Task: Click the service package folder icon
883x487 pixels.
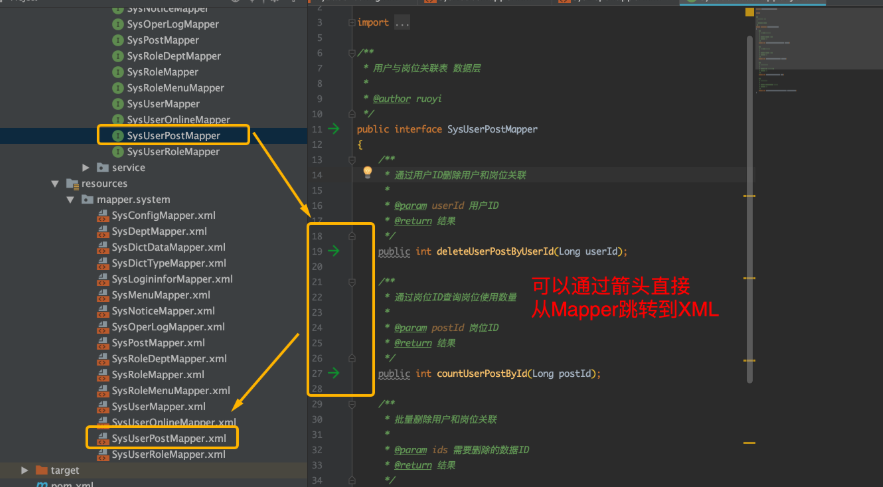Action: (102, 167)
